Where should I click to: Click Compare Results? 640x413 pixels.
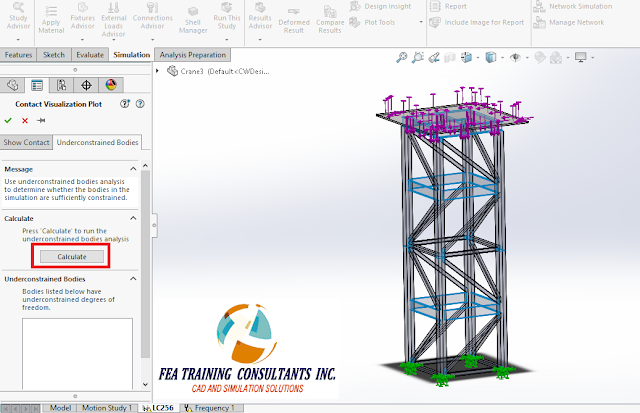tap(330, 20)
